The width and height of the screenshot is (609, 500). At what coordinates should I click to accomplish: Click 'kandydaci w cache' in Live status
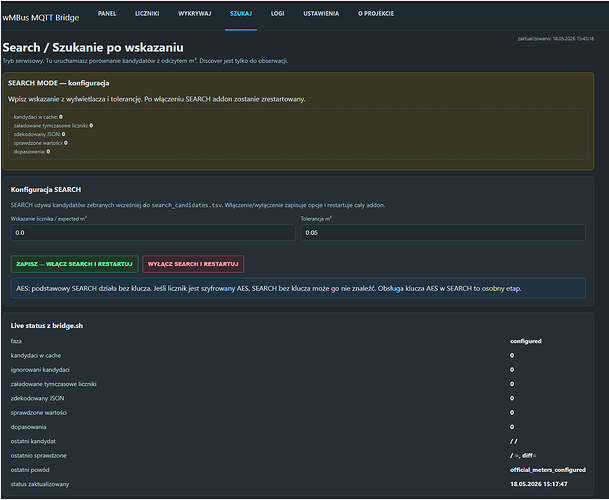point(36,355)
